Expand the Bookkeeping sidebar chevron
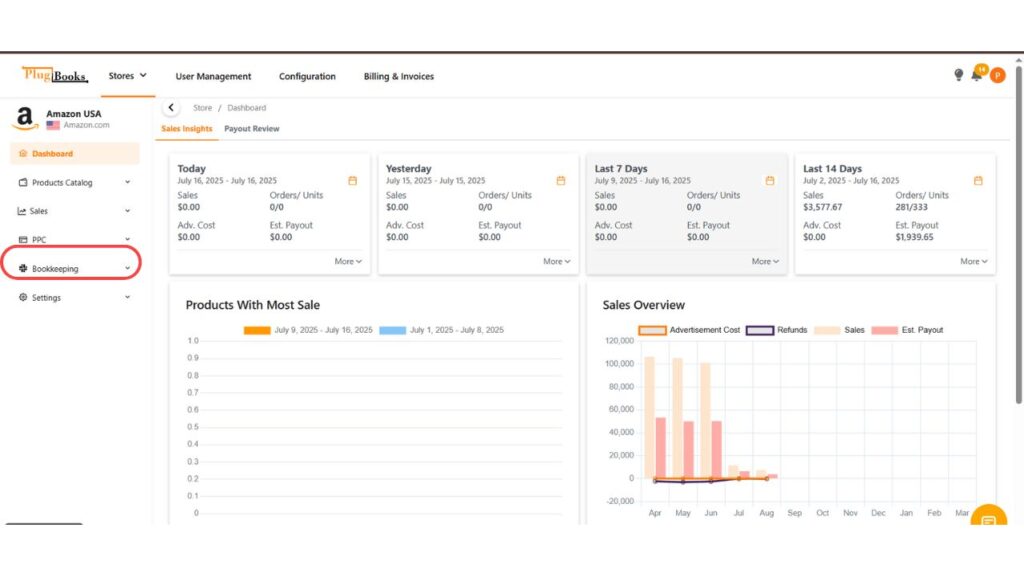1024x576 pixels. coord(127,268)
